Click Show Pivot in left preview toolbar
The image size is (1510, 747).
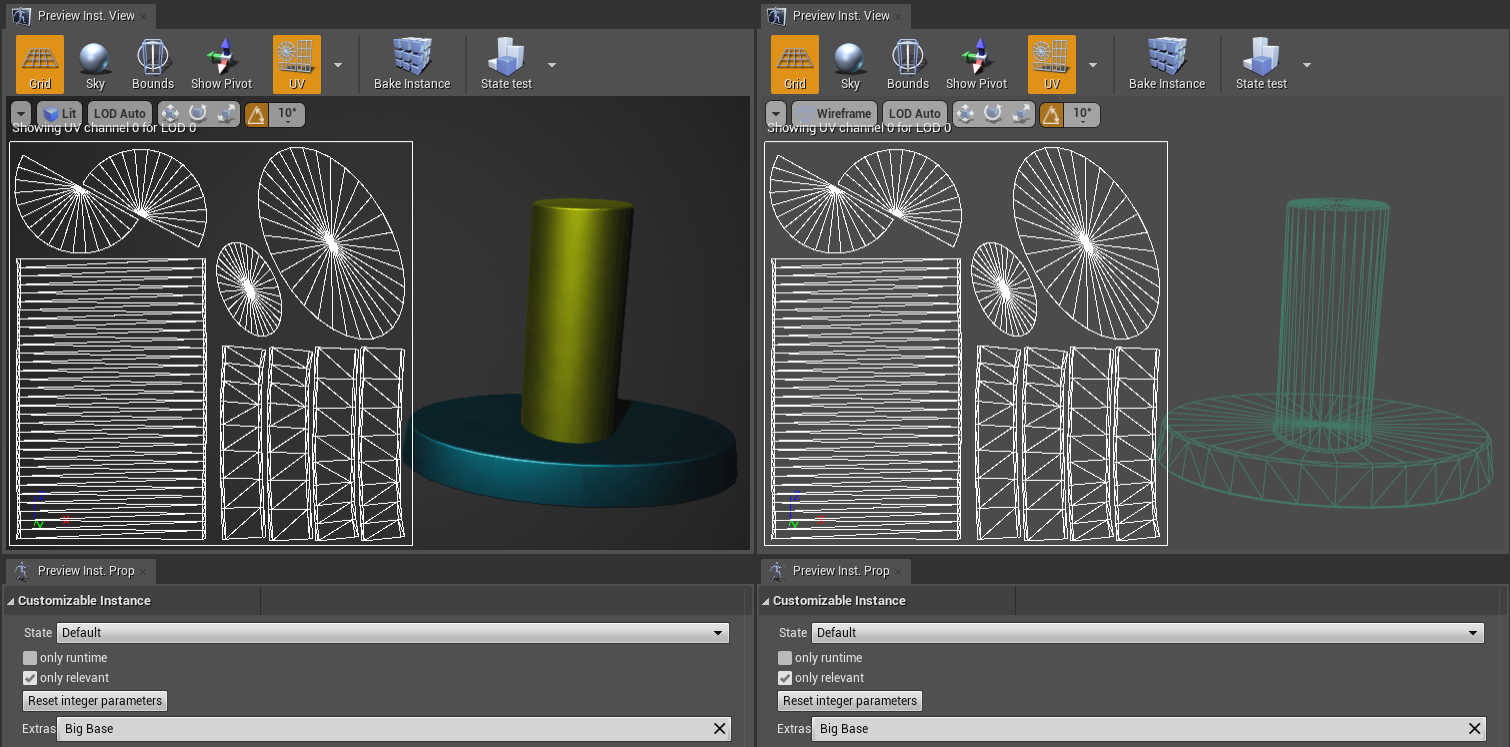click(x=221, y=64)
